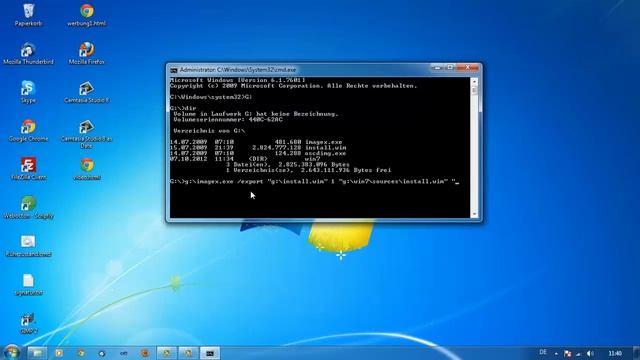Screen dimensions: 640x360
Task: Open the DE input language indicator
Action: (543, 352)
